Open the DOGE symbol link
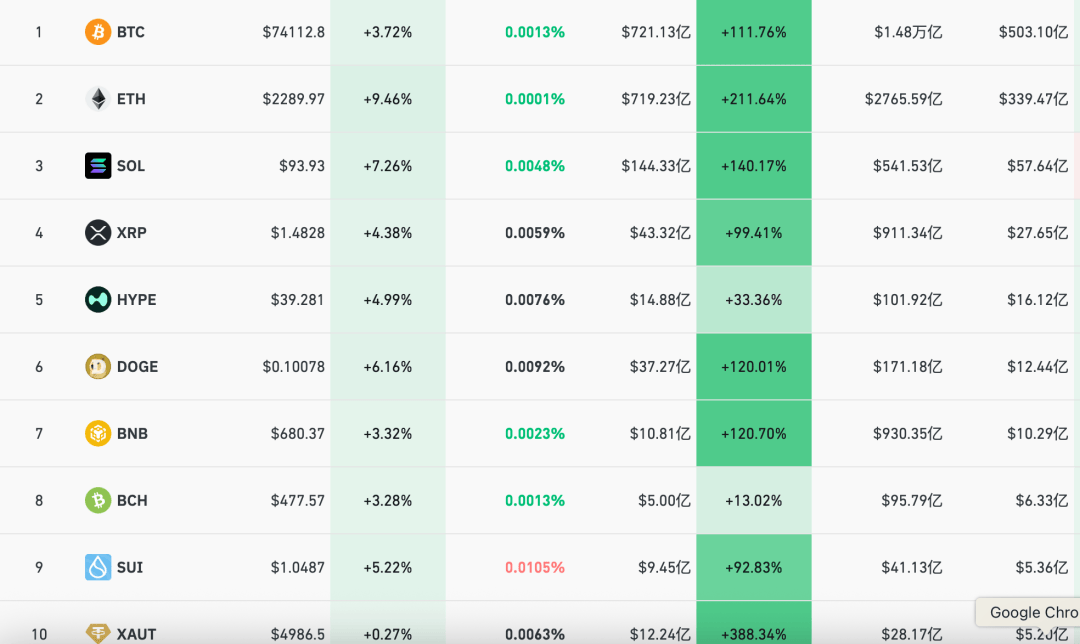 [x=137, y=367]
